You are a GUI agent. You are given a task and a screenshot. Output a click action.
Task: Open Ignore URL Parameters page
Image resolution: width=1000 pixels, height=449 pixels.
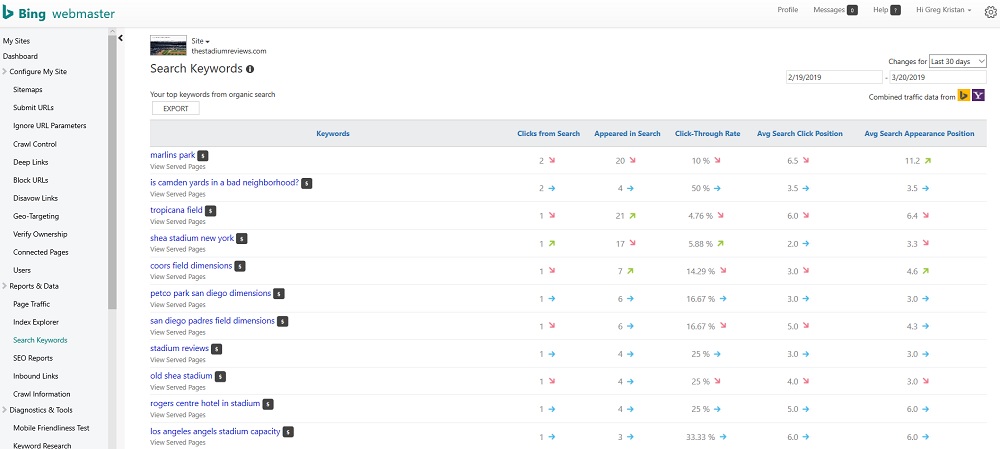pyautogui.click(x=50, y=126)
